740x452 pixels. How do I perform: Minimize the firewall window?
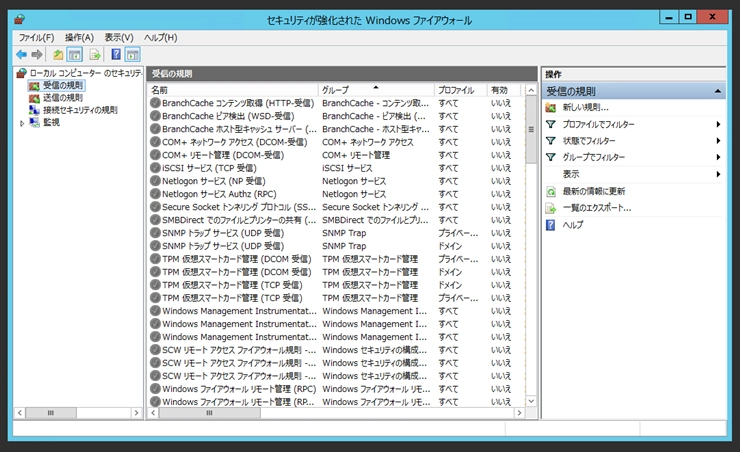point(669,17)
